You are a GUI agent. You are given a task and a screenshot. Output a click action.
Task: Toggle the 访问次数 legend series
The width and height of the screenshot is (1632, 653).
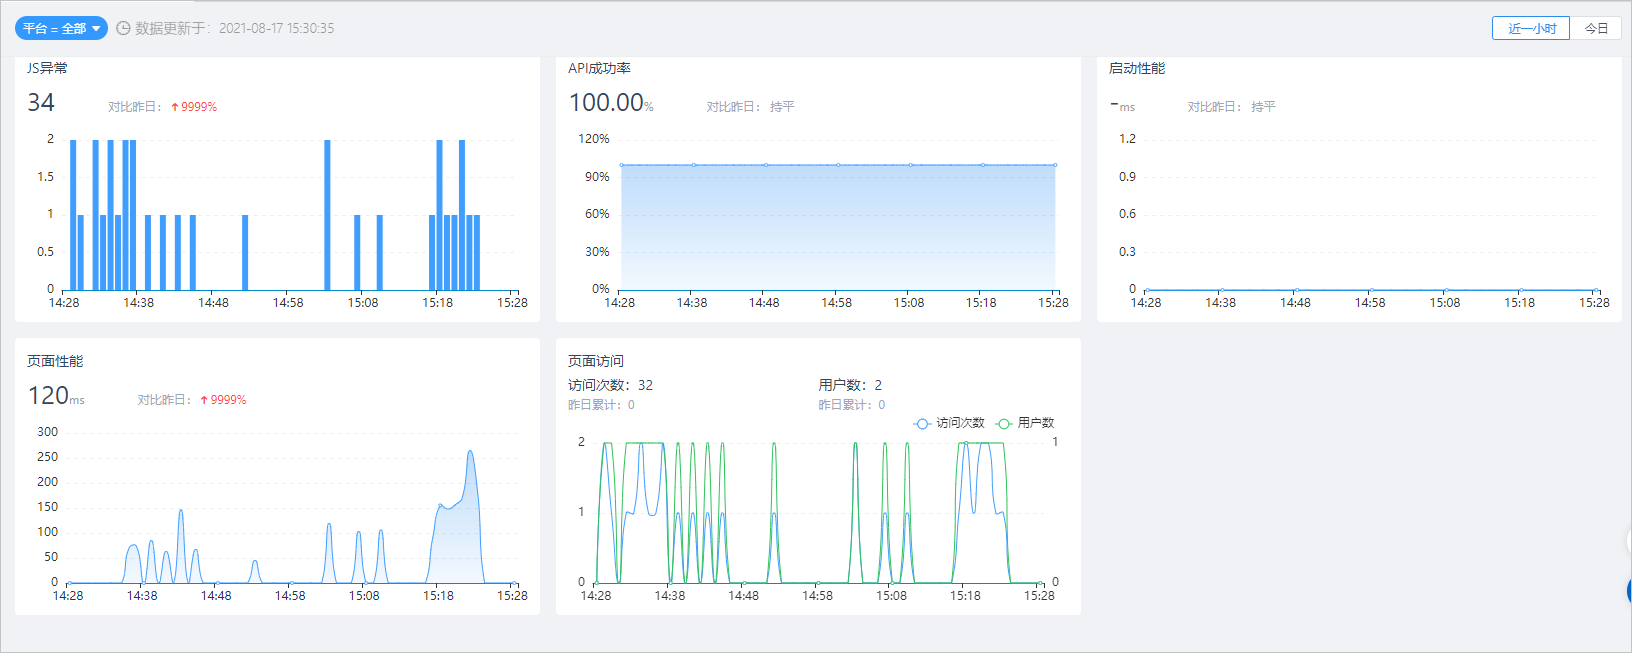[949, 423]
